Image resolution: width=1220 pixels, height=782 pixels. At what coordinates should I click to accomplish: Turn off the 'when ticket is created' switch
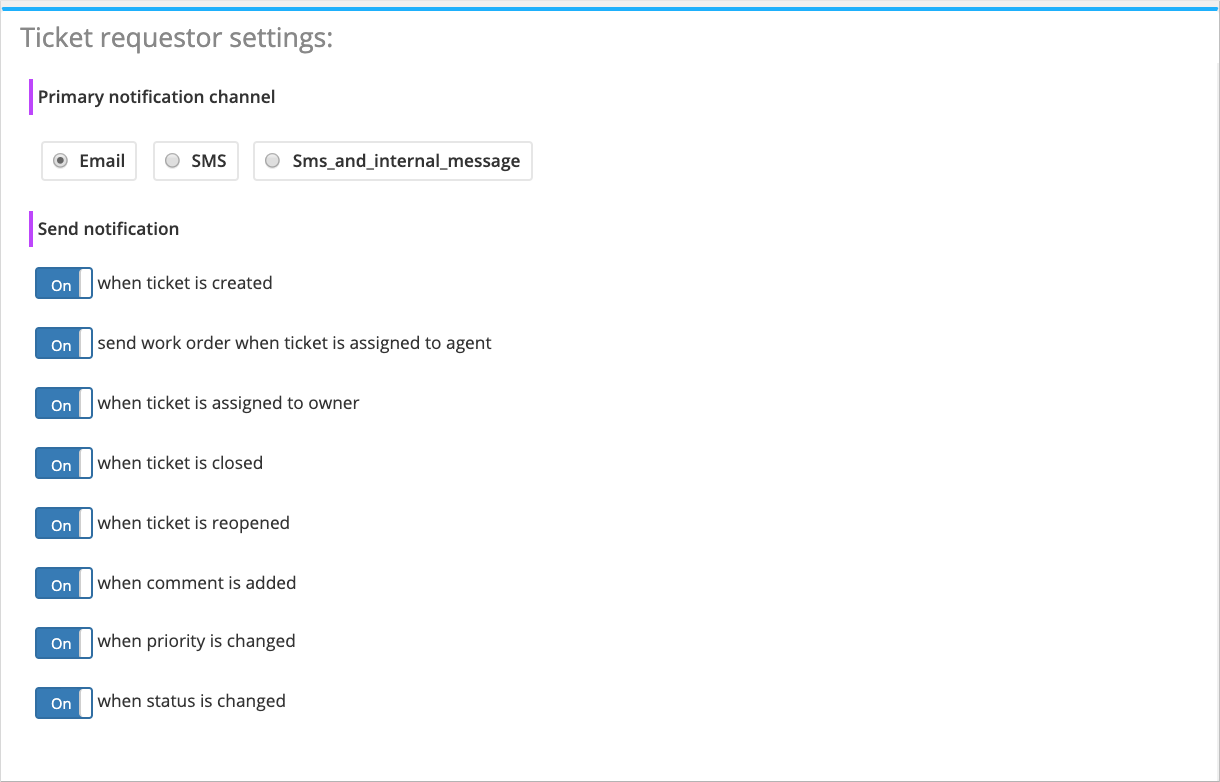64,284
